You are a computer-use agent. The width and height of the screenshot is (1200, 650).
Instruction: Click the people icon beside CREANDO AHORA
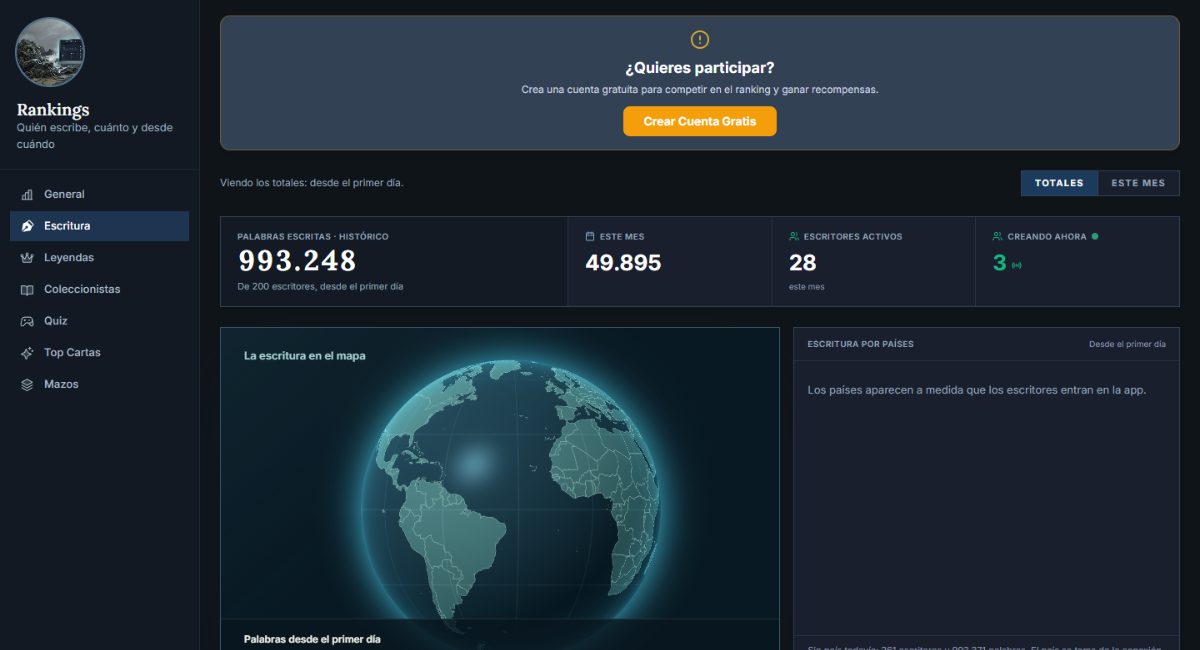tap(998, 237)
